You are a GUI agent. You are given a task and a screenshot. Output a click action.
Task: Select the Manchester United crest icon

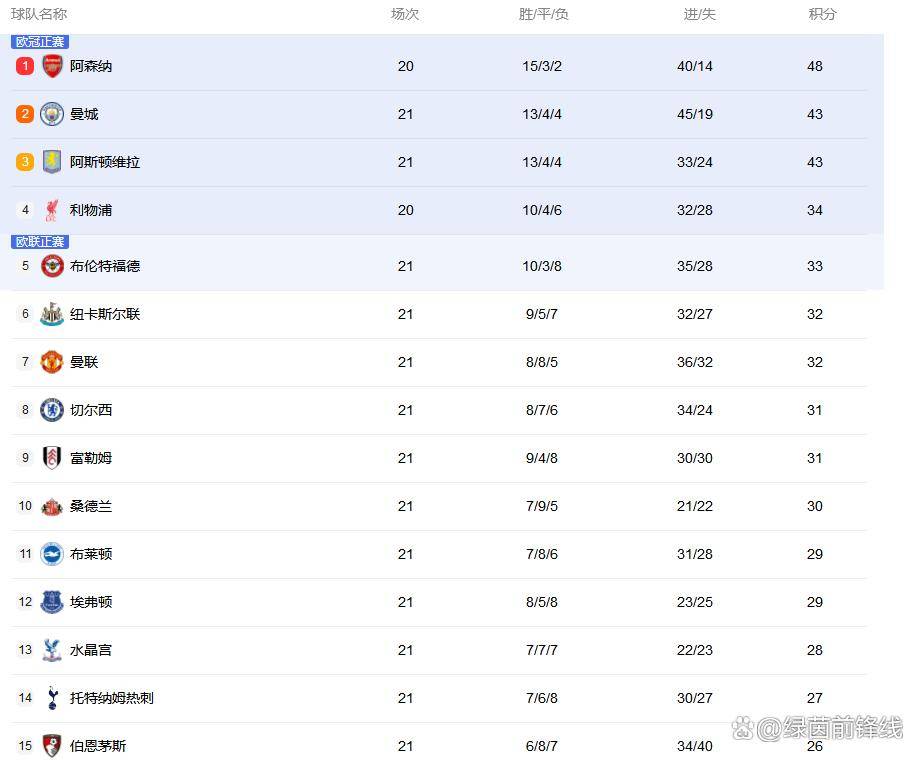(52, 362)
